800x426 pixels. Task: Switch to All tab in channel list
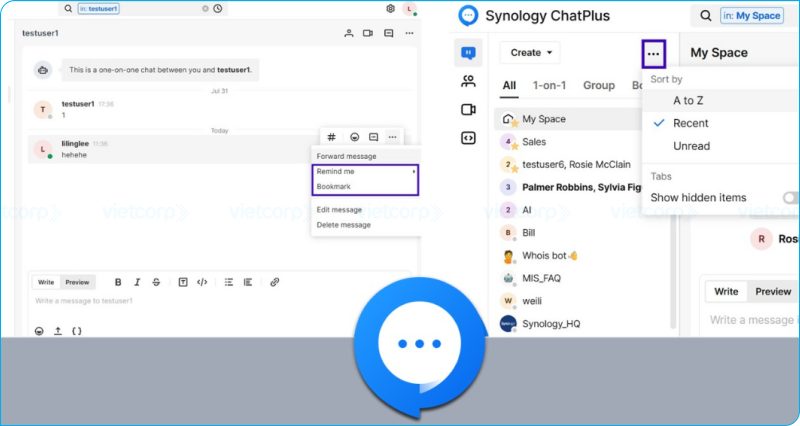point(509,85)
